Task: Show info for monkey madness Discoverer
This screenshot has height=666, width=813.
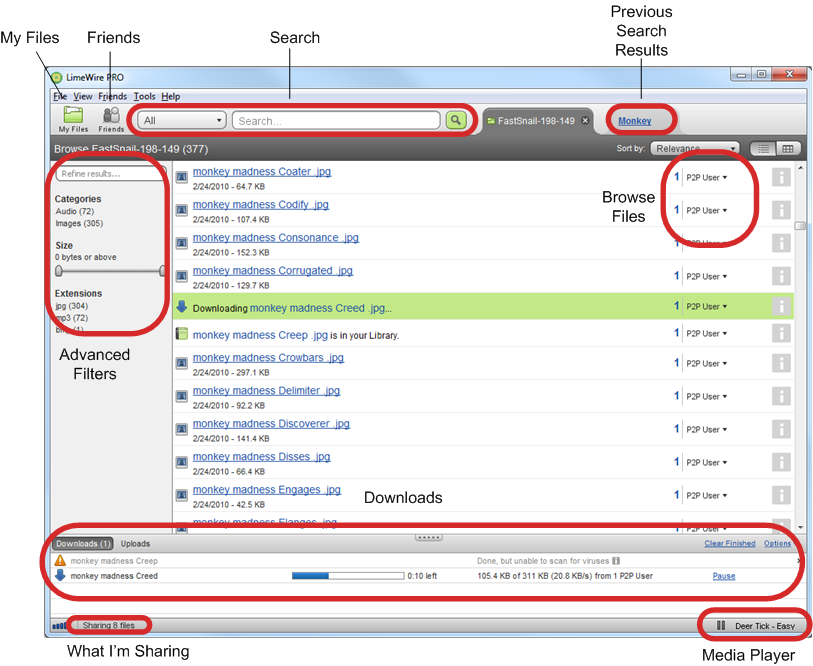Action: (781, 429)
